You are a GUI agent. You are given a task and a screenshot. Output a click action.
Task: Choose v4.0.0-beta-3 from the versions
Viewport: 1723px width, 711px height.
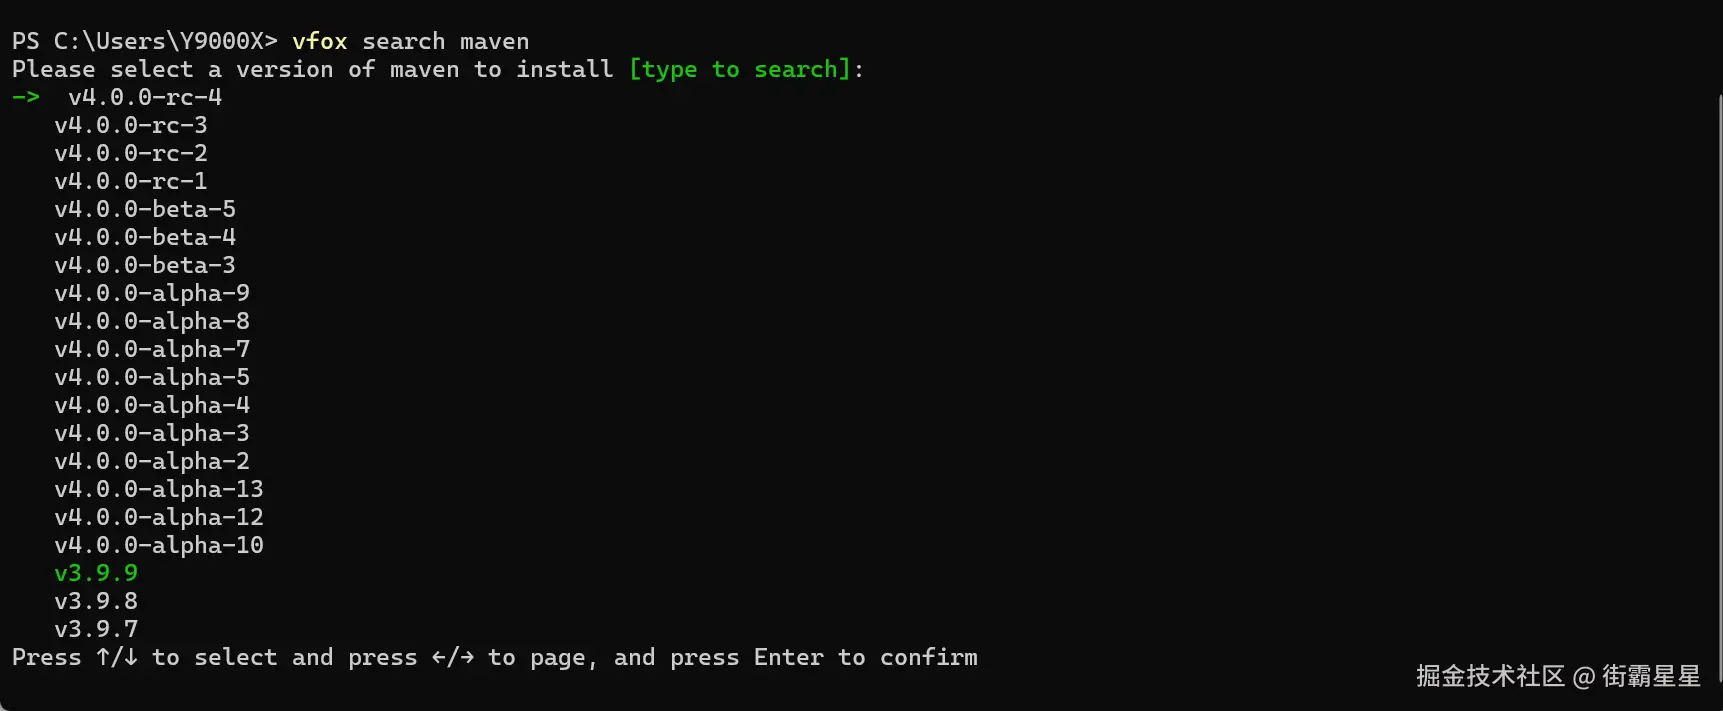point(145,265)
